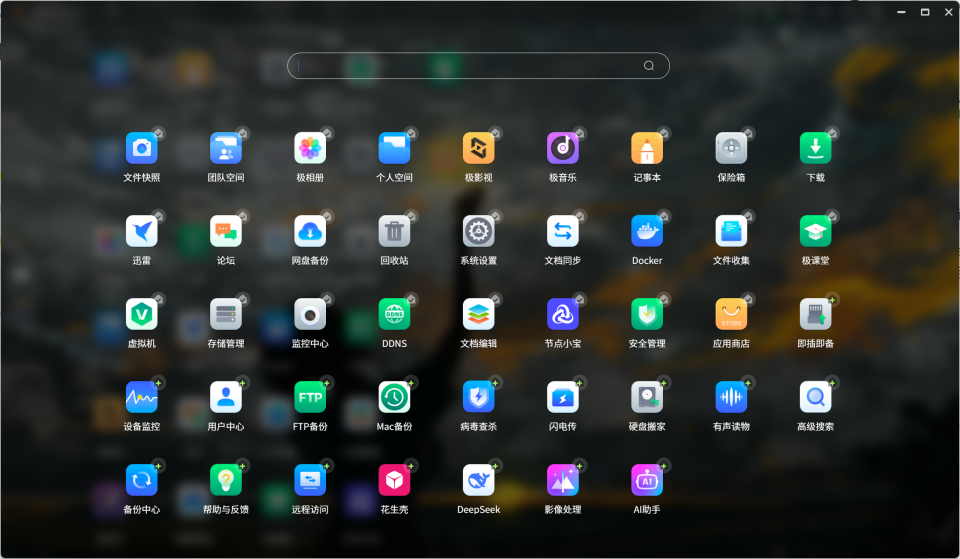Open 应用商店 app store

coord(731,315)
